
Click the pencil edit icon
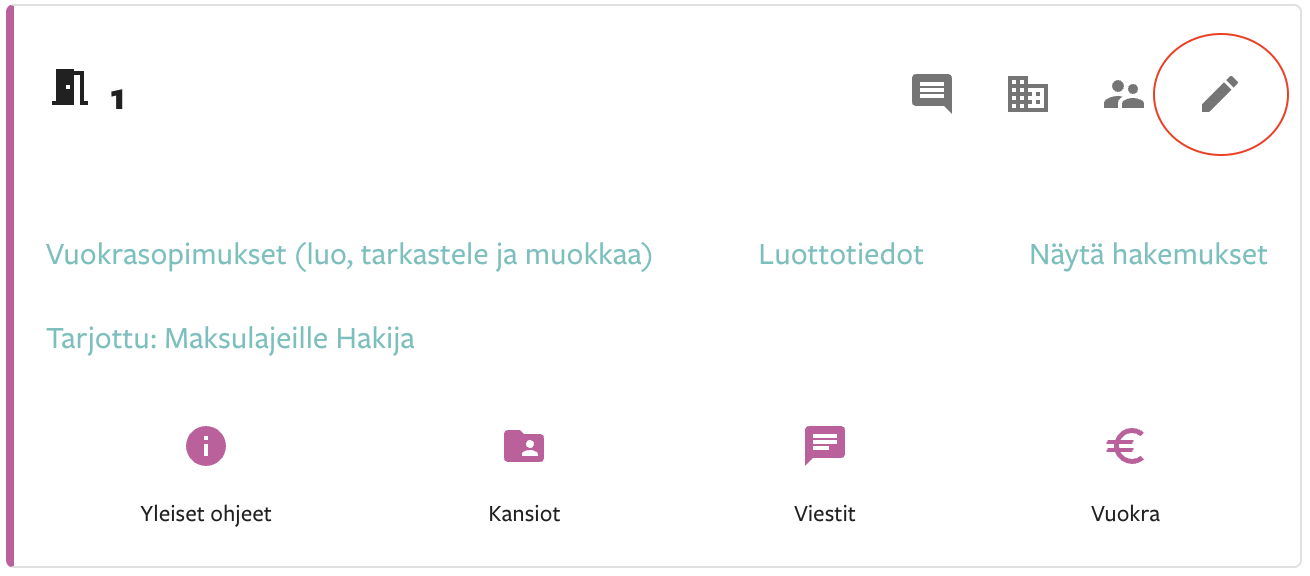click(1219, 95)
